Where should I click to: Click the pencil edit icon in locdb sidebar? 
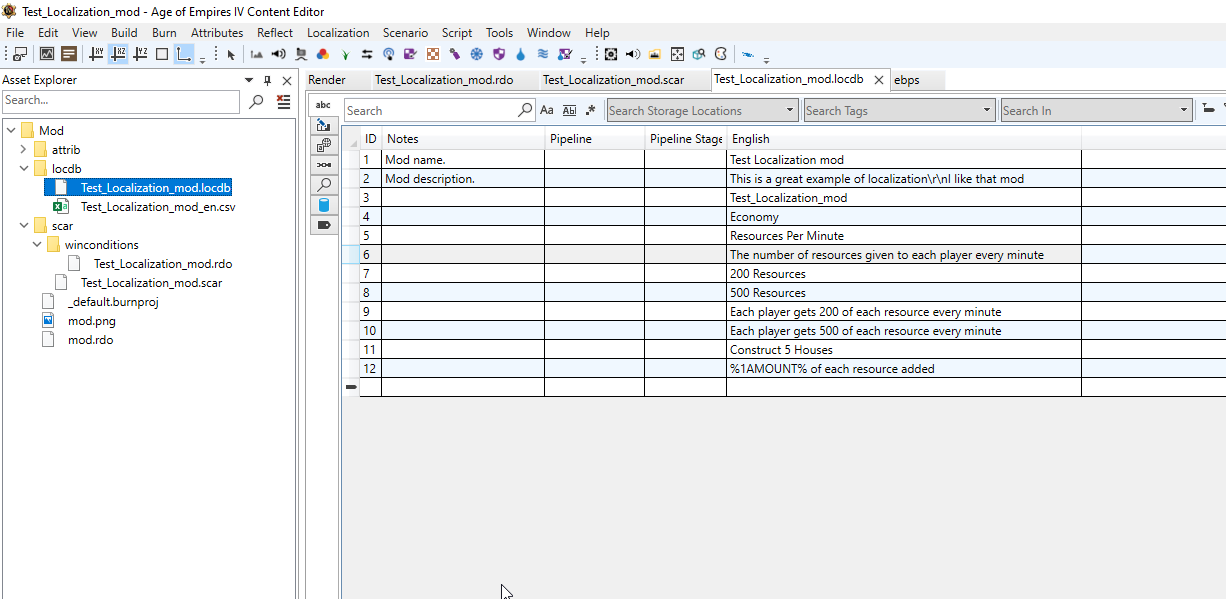323,125
